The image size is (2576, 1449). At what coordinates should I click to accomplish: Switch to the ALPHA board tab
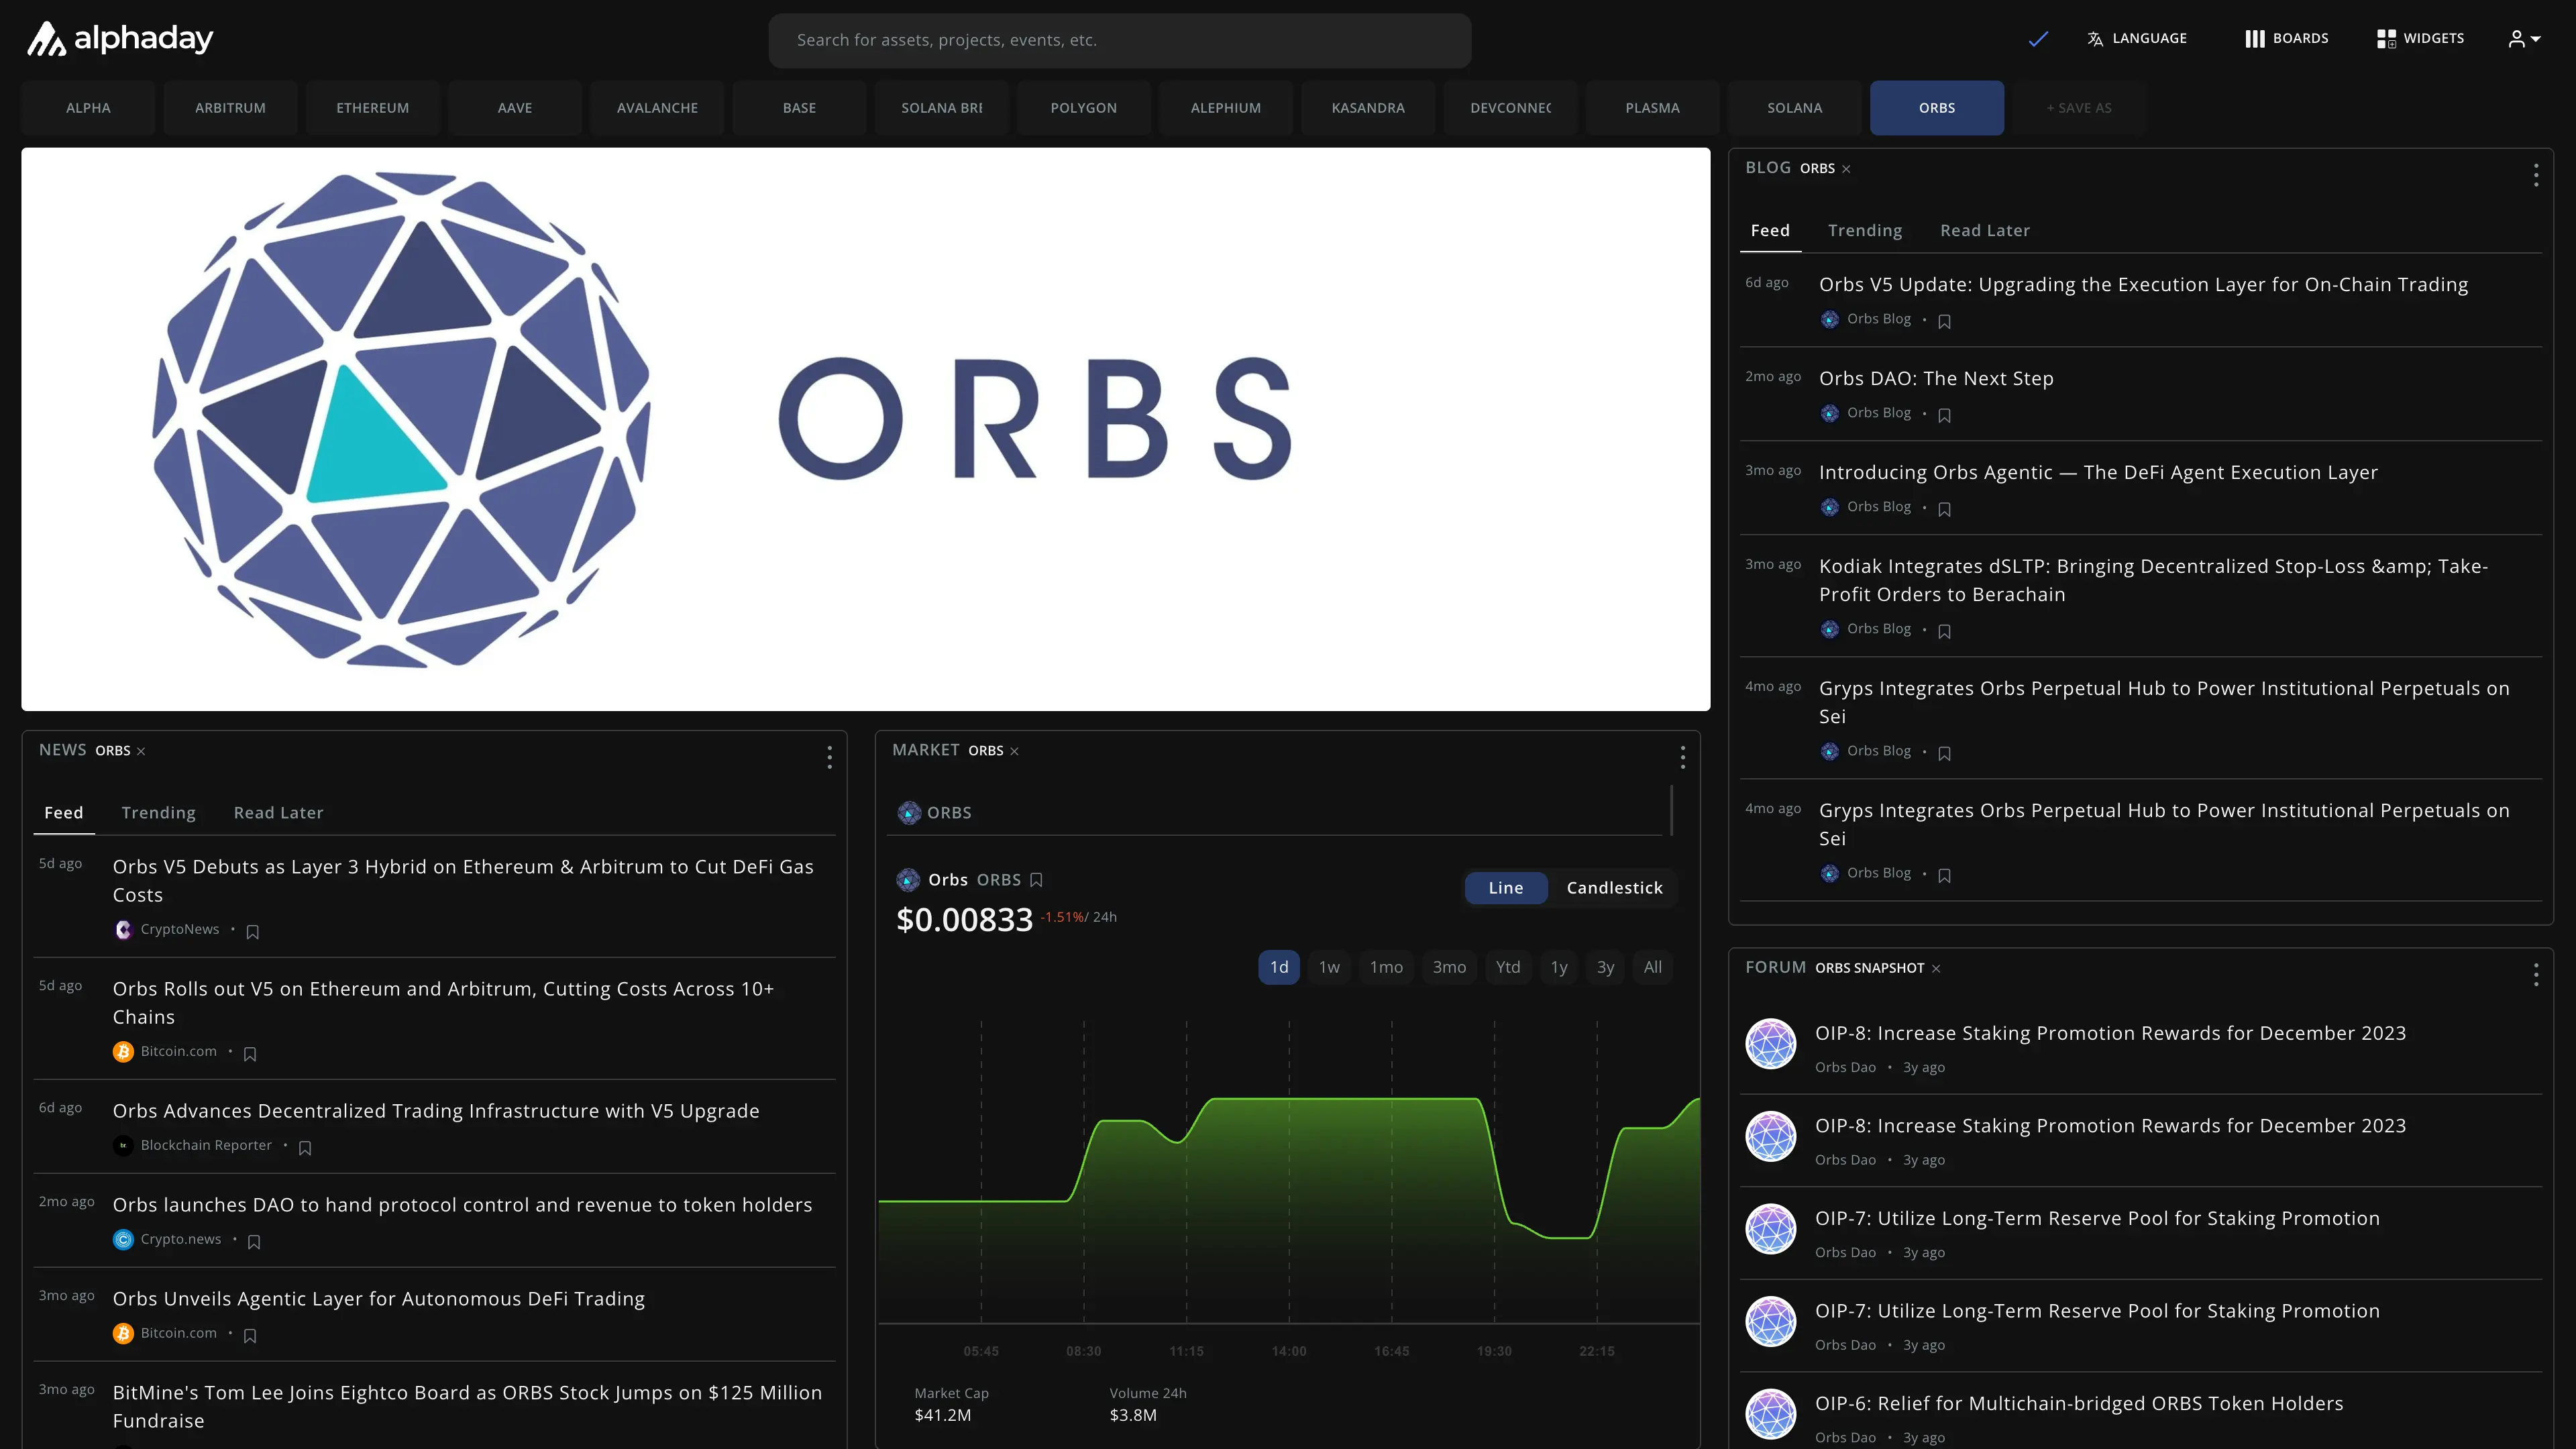click(x=88, y=108)
